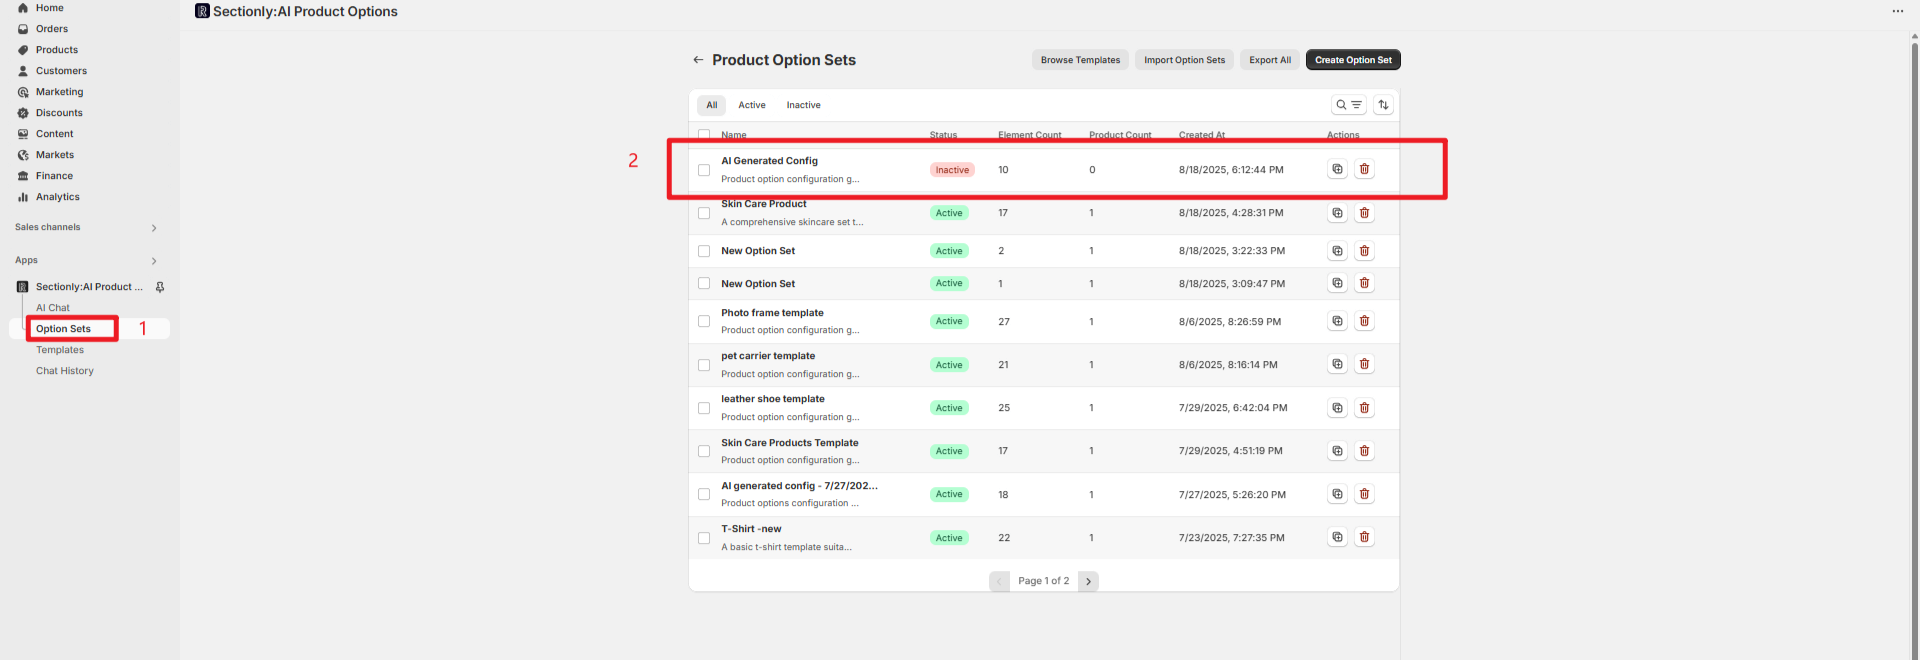This screenshot has height=660, width=1920.
Task: Click the Browse Templates button
Action: (1080, 60)
